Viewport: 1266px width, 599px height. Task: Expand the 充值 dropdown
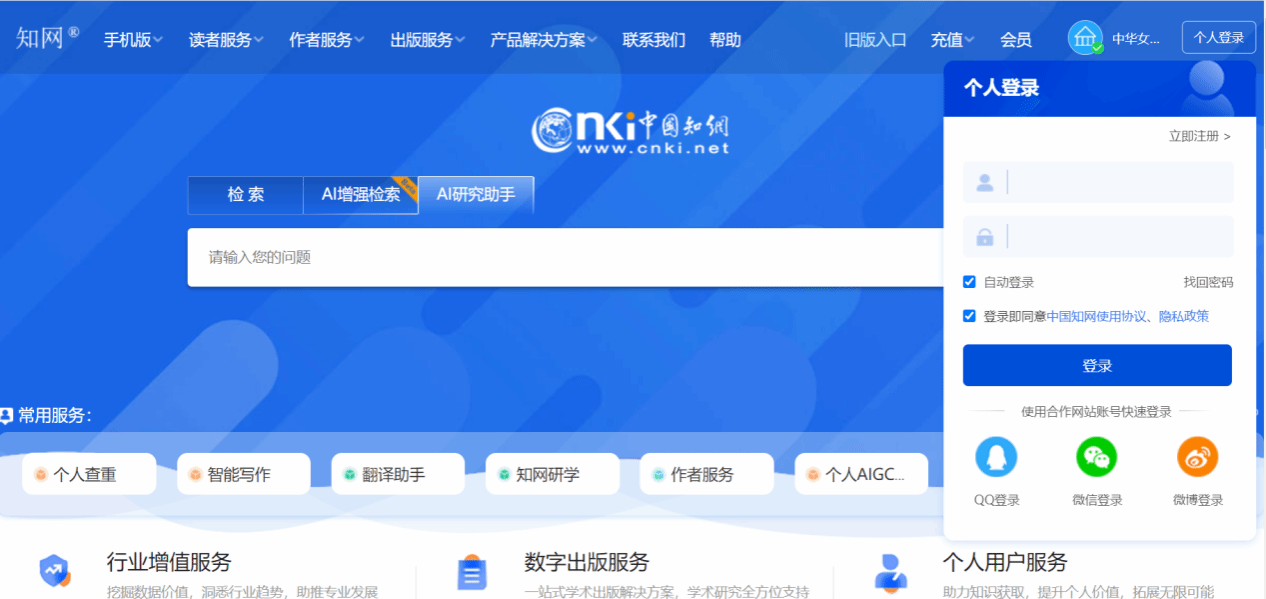tap(952, 40)
